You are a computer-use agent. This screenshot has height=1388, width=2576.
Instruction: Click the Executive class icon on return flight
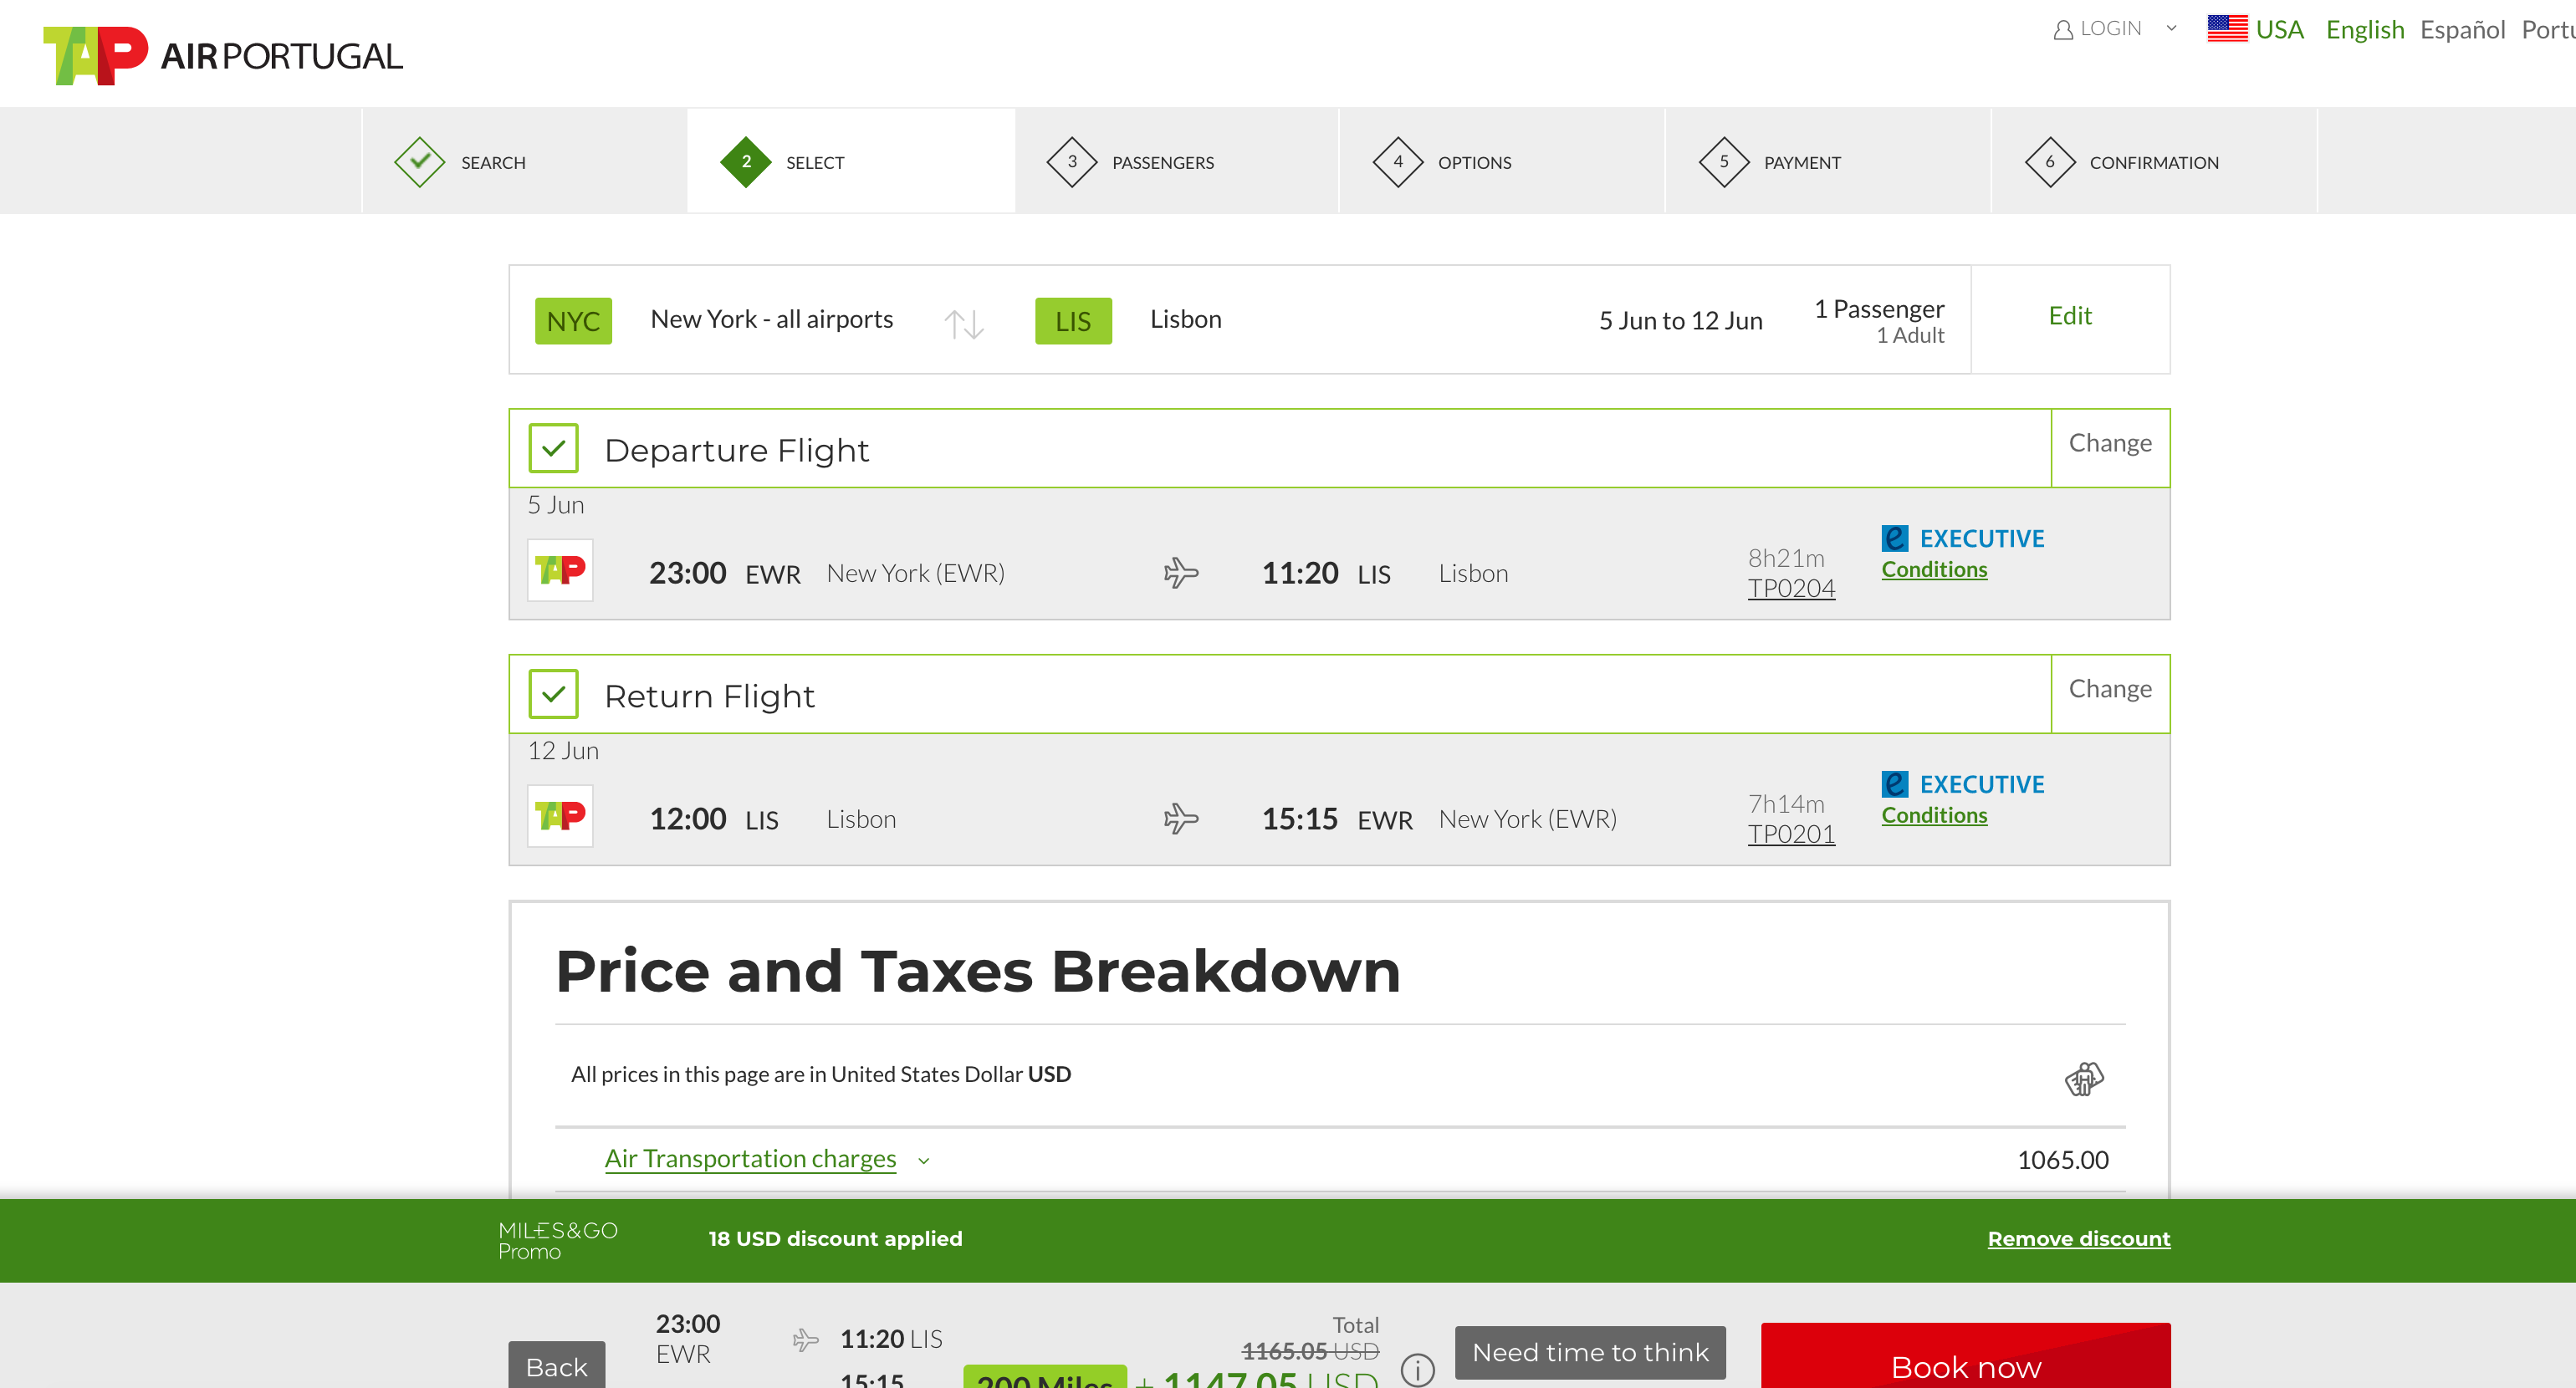(1894, 784)
